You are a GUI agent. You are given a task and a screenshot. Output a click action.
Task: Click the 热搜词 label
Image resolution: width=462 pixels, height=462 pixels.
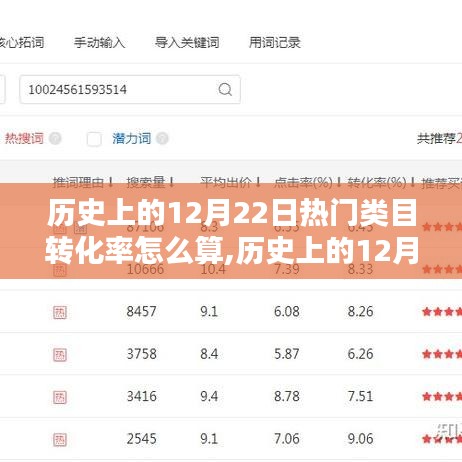pos(24,138)
